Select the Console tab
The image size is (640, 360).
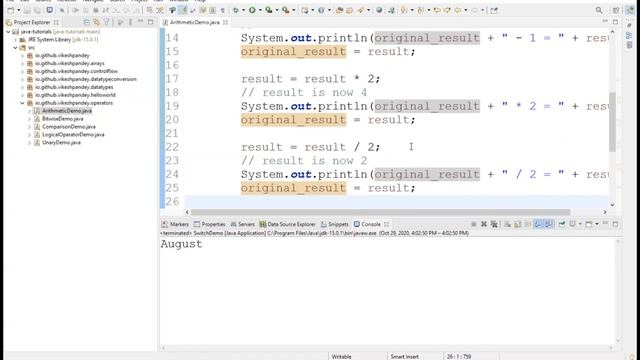371,224
